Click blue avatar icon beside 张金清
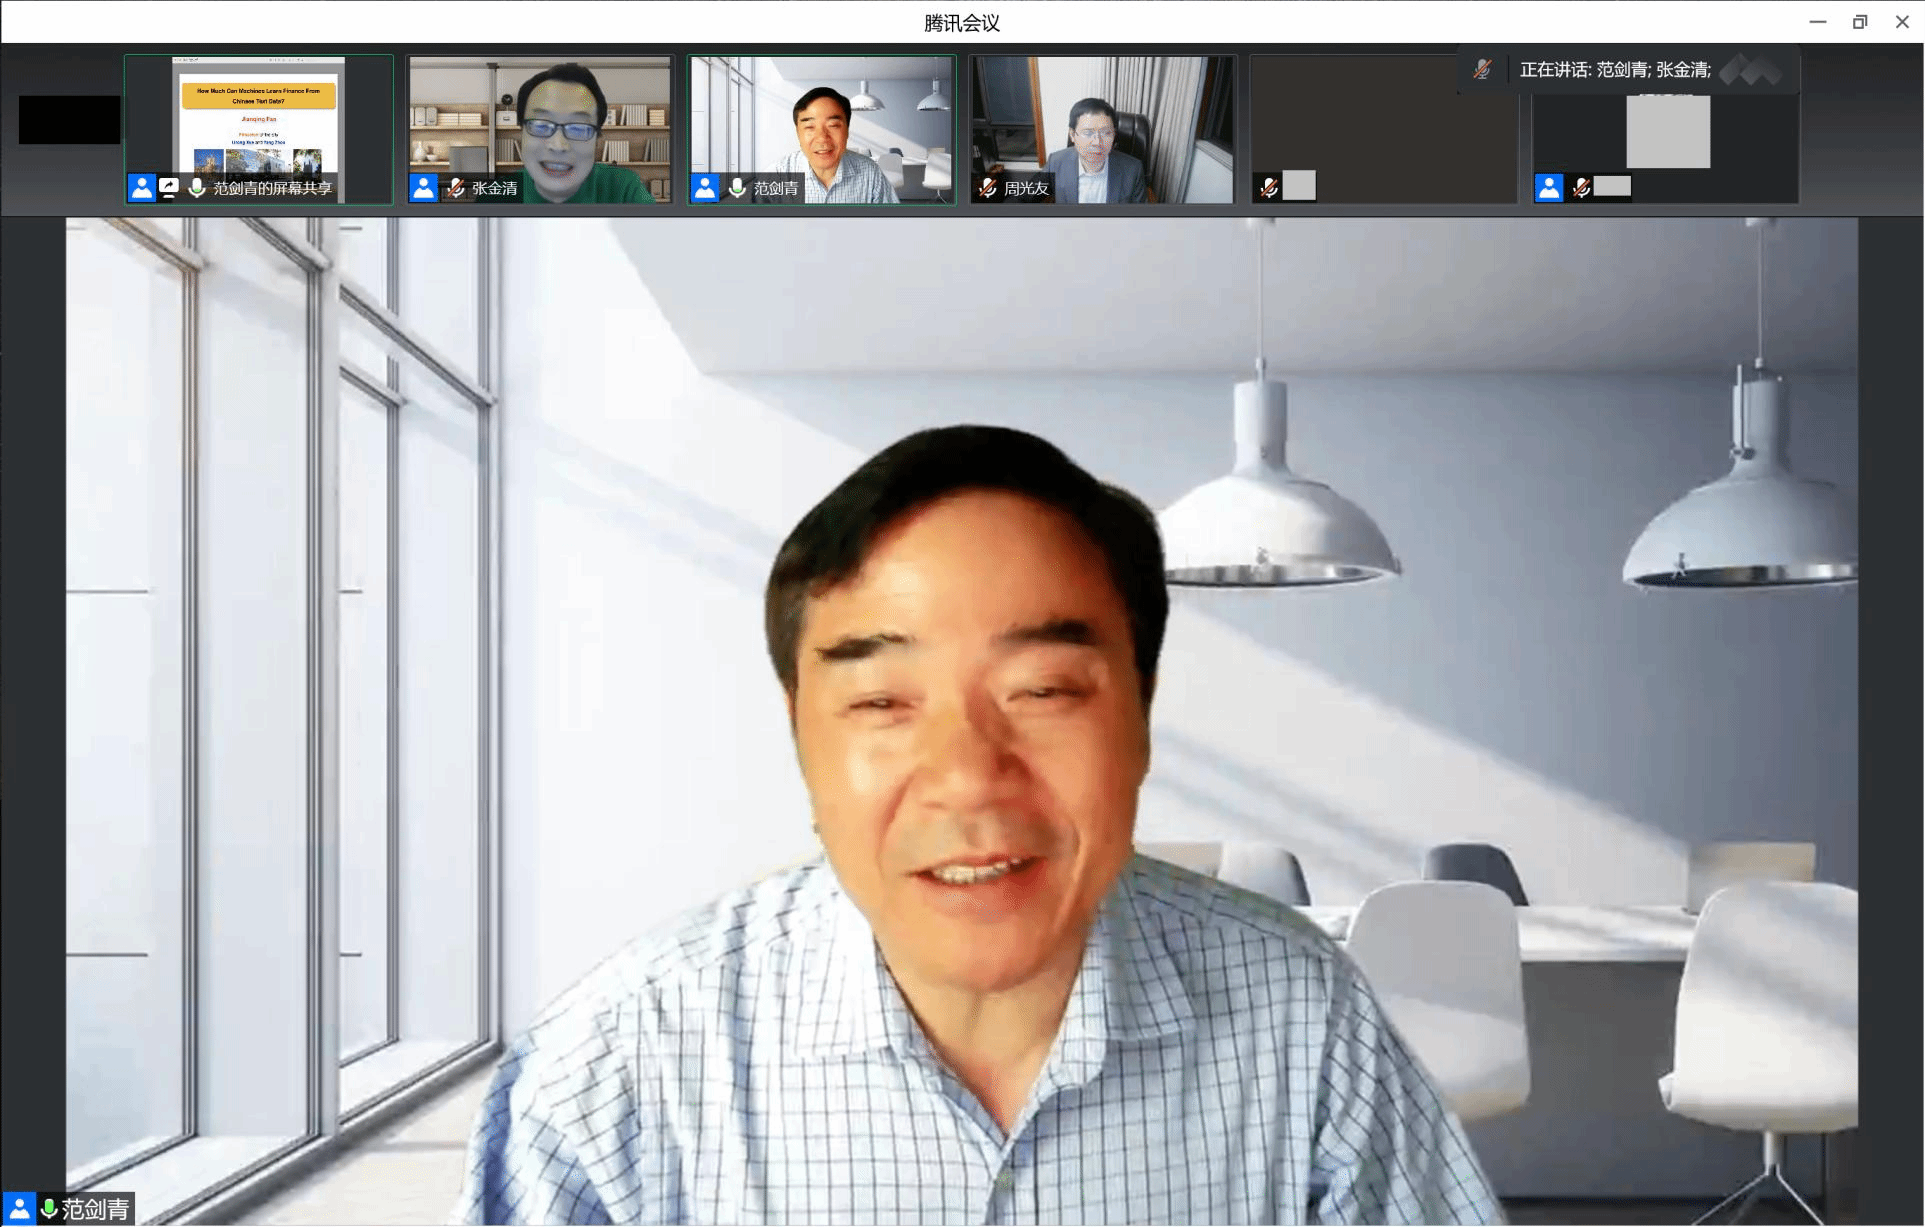This screenshot has width=1925, height=1227. (x=423, y=187)
